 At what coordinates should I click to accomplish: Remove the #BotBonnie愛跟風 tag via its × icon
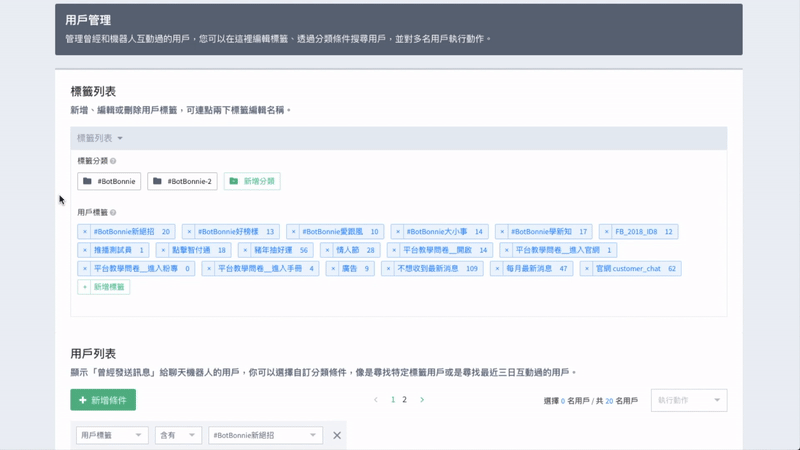click(293, 232)
